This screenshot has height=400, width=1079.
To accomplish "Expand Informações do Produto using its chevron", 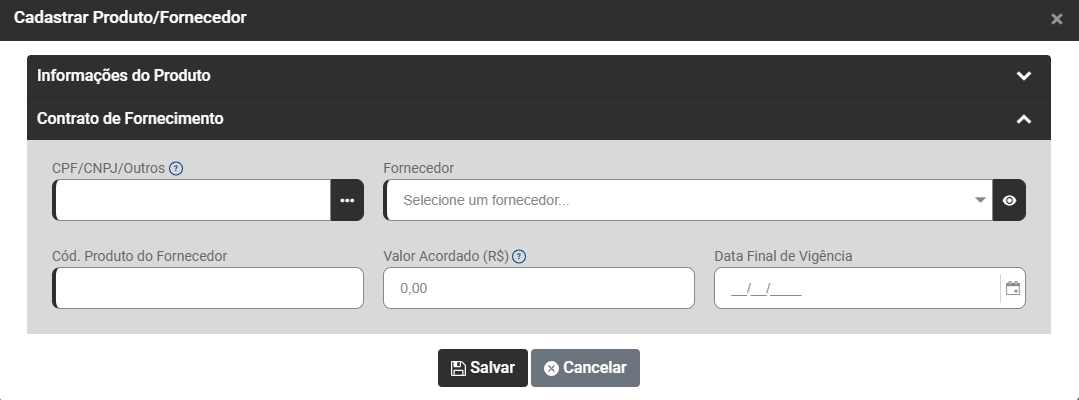I will pos(1023,76).
